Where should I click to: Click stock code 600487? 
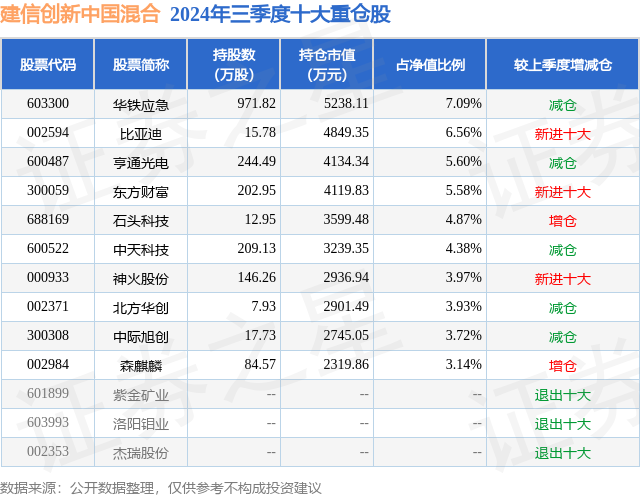pyautogui.click(x=48, y=162)
